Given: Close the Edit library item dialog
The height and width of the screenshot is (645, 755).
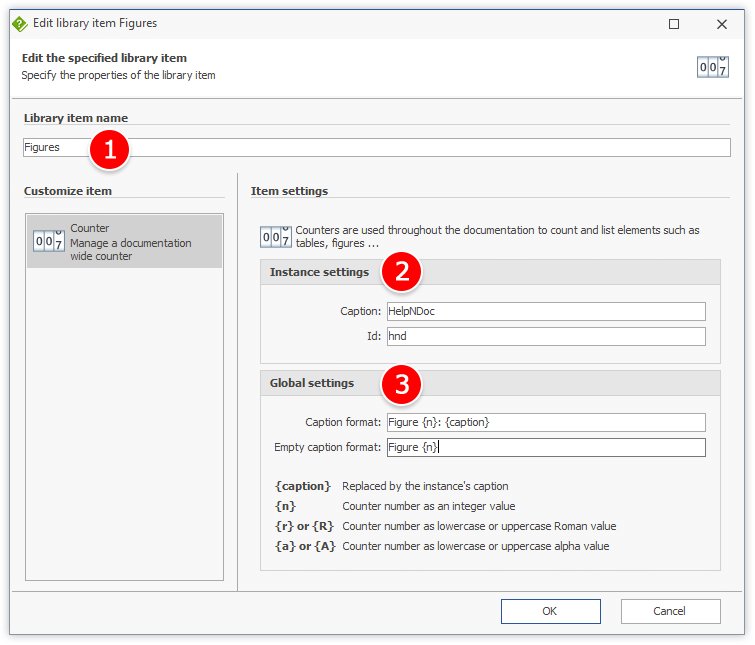Looking at the screenshot, I should point(721,23).
